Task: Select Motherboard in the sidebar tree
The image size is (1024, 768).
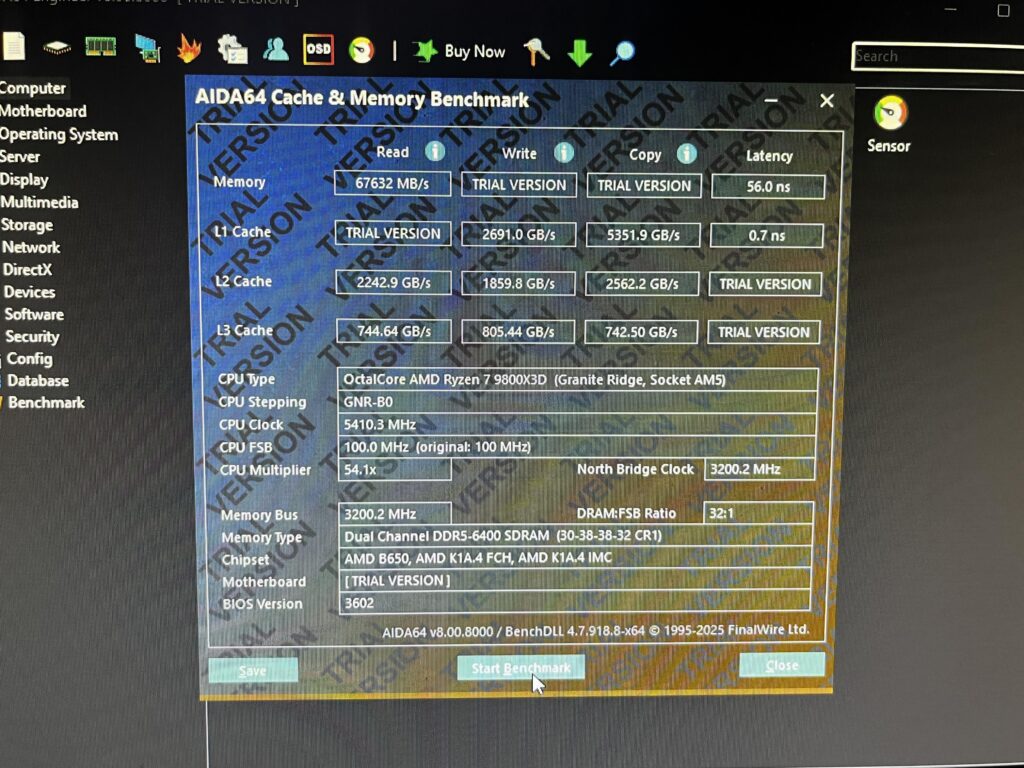Action: (x=43, y=111)
